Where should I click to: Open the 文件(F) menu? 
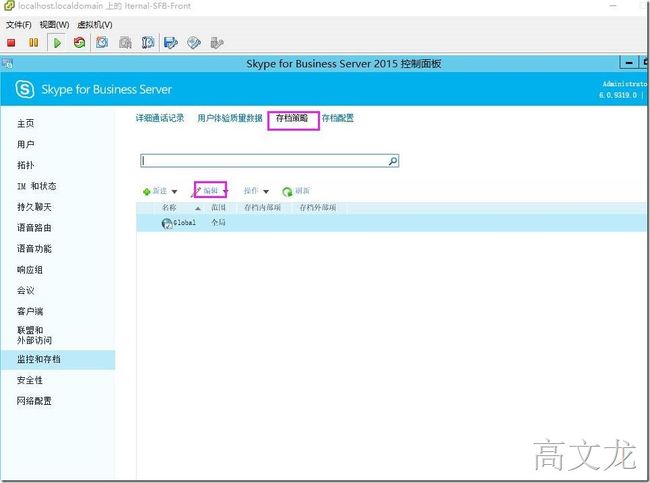click(19, 25)
